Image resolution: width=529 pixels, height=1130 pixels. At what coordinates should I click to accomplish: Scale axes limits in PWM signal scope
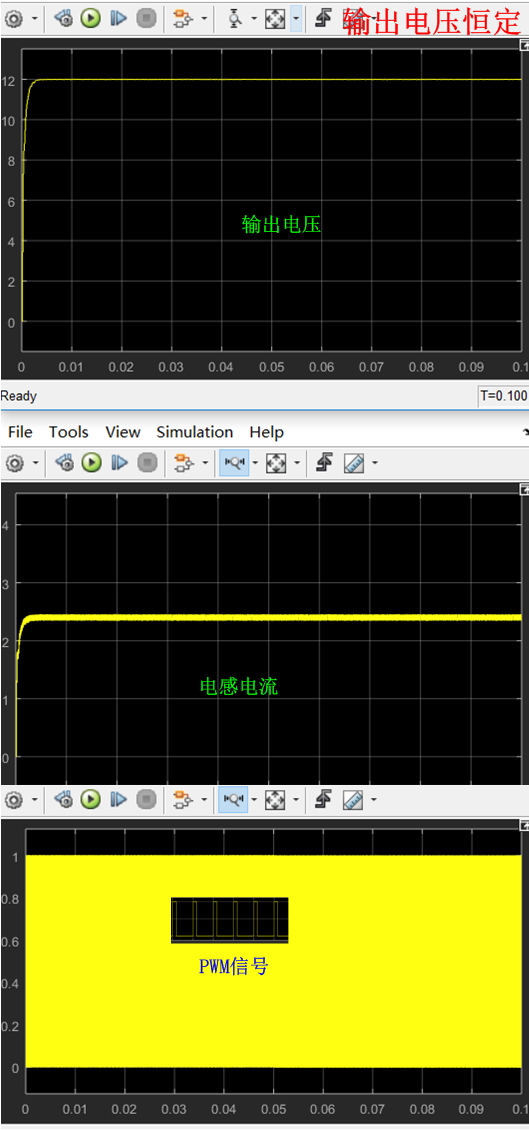(275, 798)
